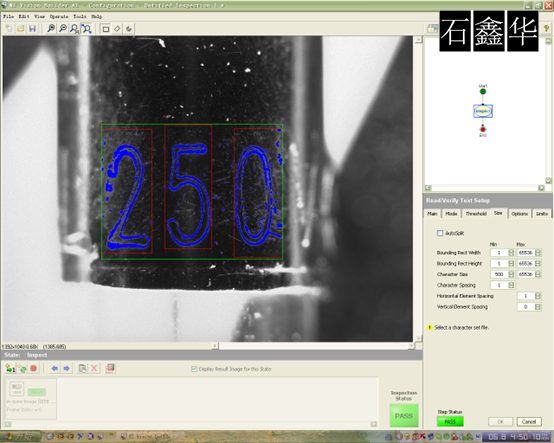Click the blue right arrow step icon

[x=66, y=368]
